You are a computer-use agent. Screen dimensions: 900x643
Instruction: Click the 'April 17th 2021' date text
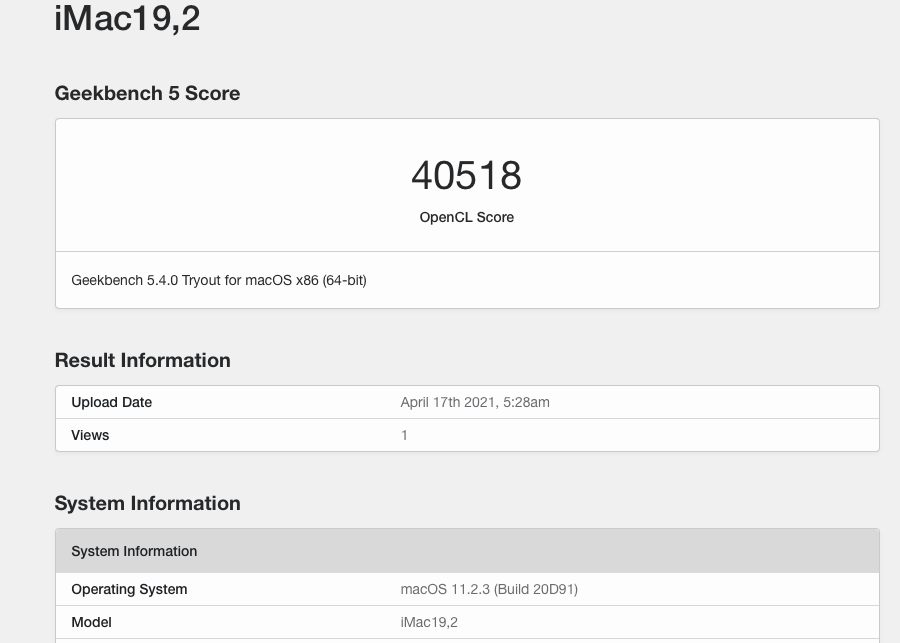coord(447,402)
